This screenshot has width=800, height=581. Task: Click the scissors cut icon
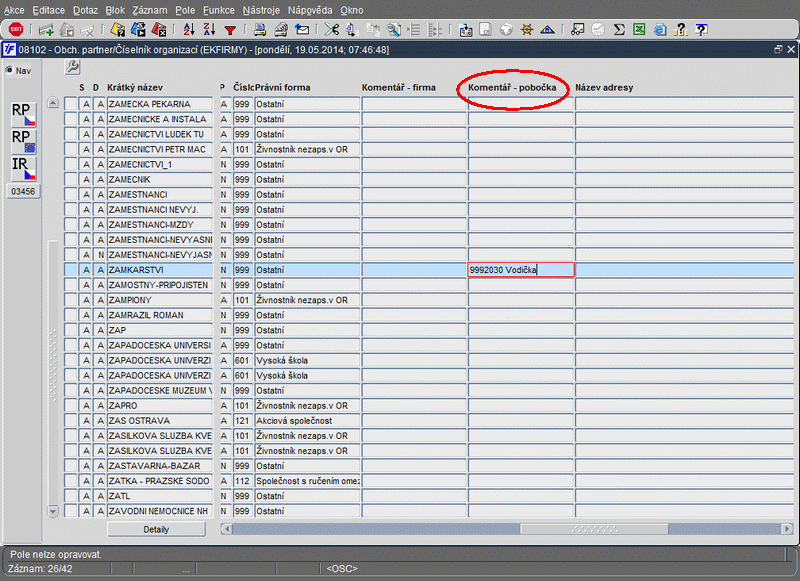click(x=331, y=30)
